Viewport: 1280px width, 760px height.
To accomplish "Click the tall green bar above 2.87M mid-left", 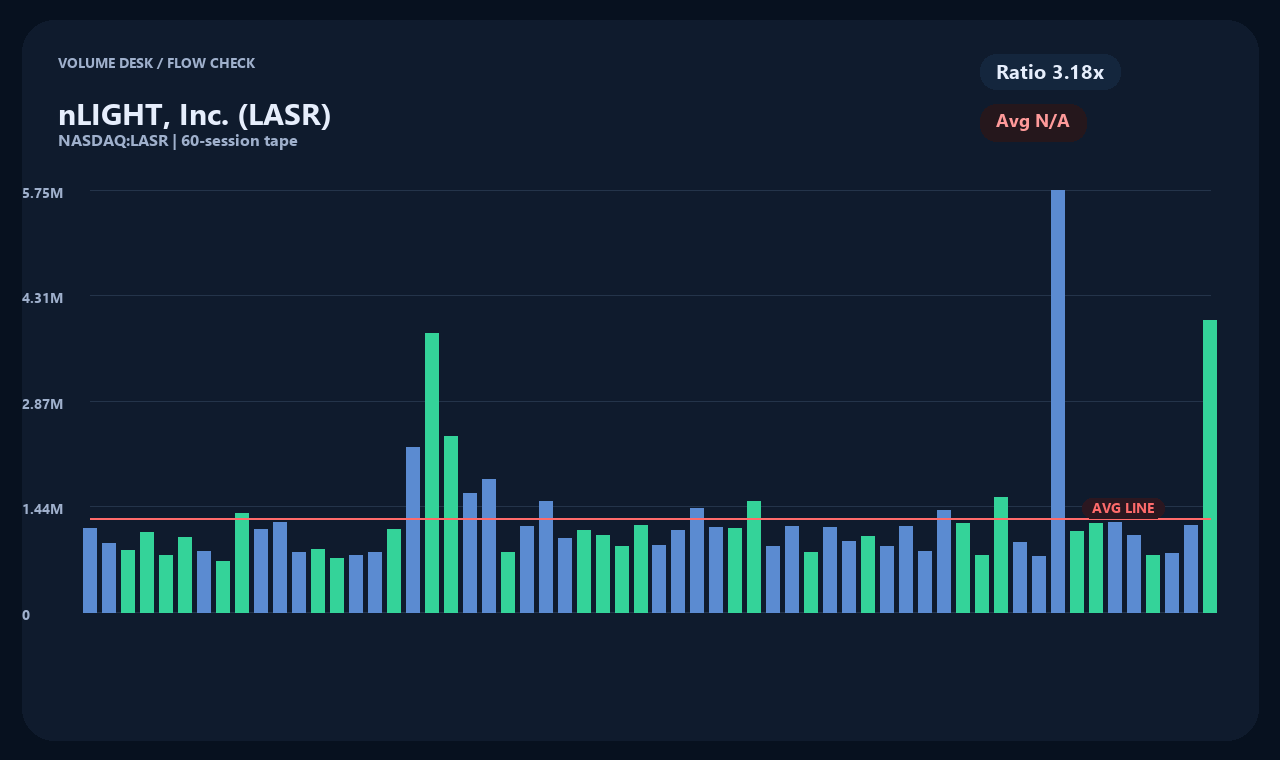I will click(x=432, y=473).
